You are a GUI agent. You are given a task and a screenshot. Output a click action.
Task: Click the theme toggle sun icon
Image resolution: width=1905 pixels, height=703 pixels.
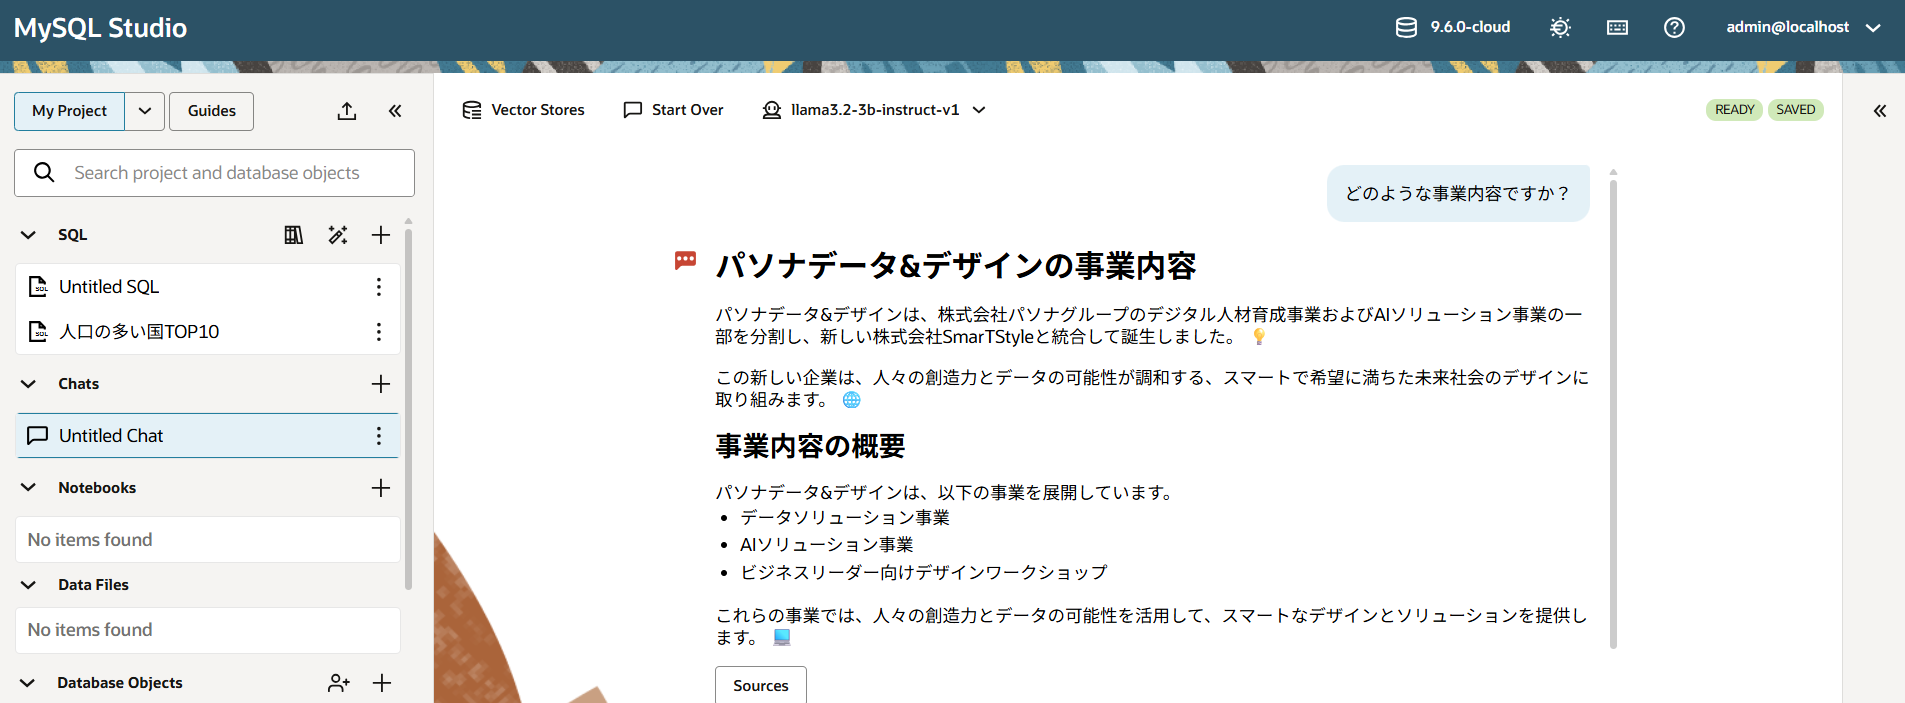click(x=1560, y=28)
